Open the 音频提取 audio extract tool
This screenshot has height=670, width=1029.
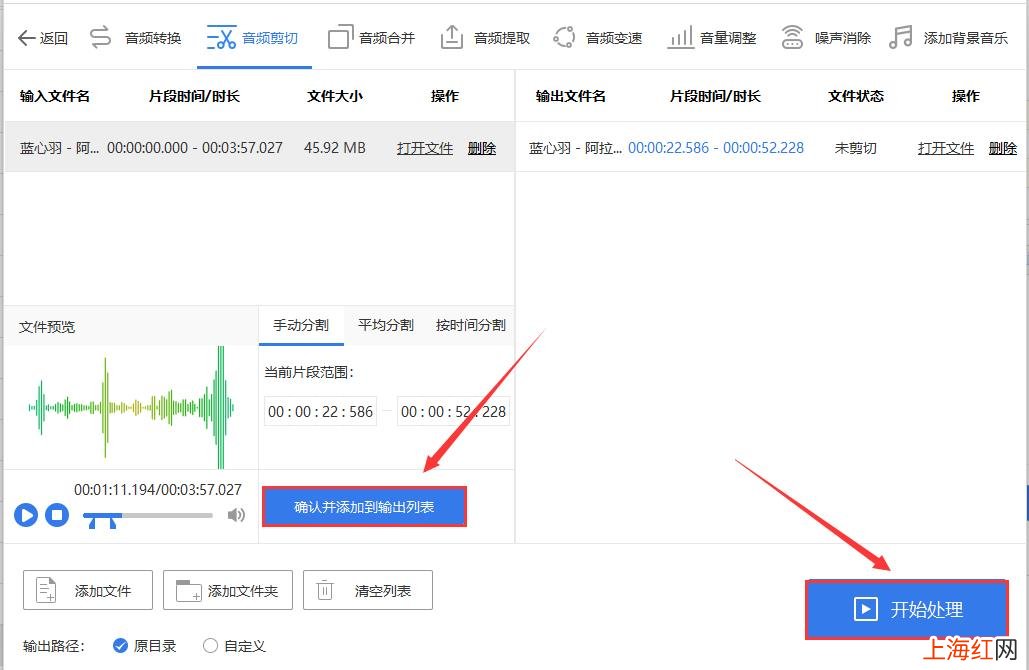[485, 38]
